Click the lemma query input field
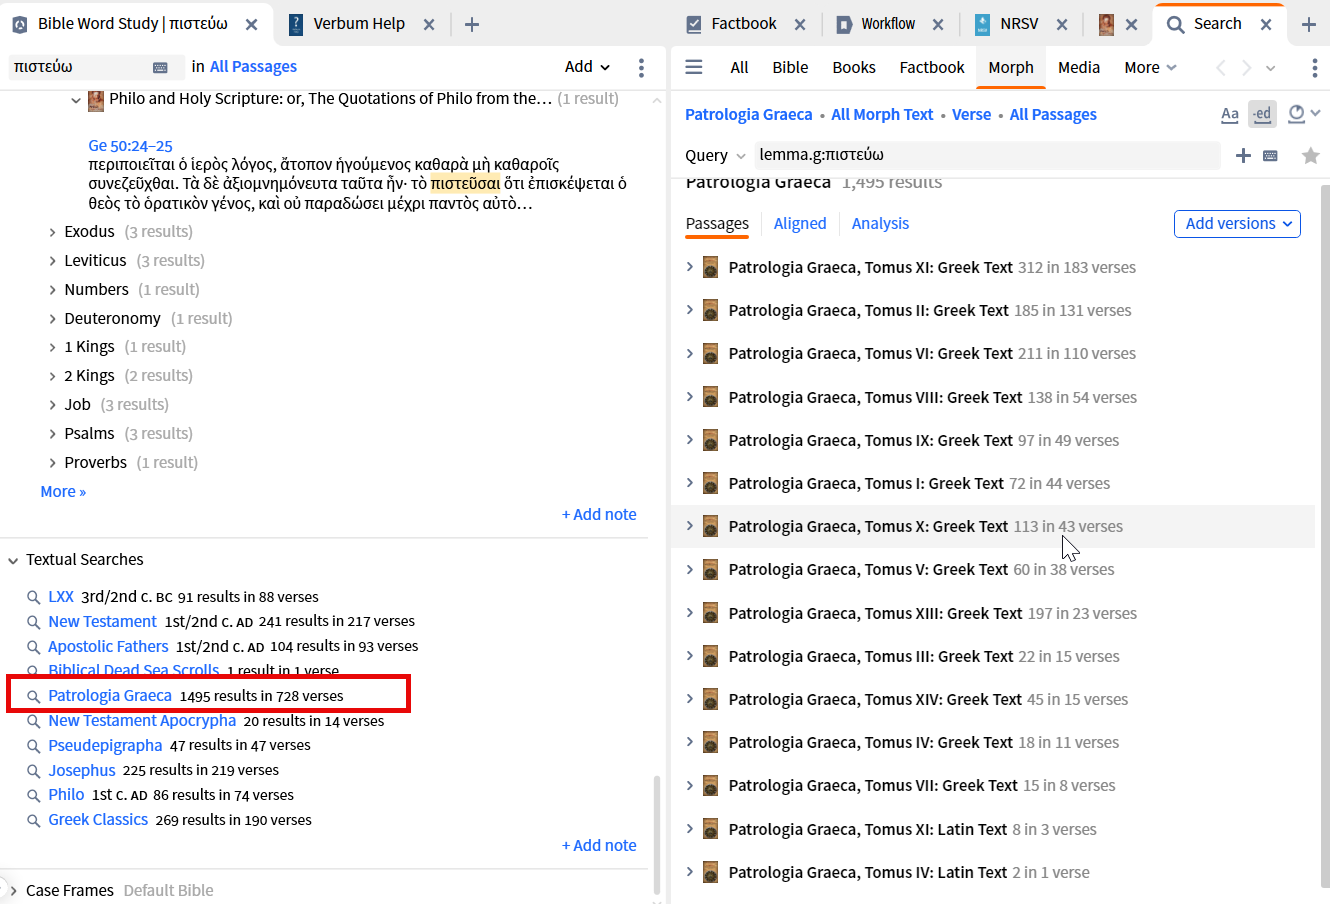1330x904 pixels. click(x=988, y=155)
